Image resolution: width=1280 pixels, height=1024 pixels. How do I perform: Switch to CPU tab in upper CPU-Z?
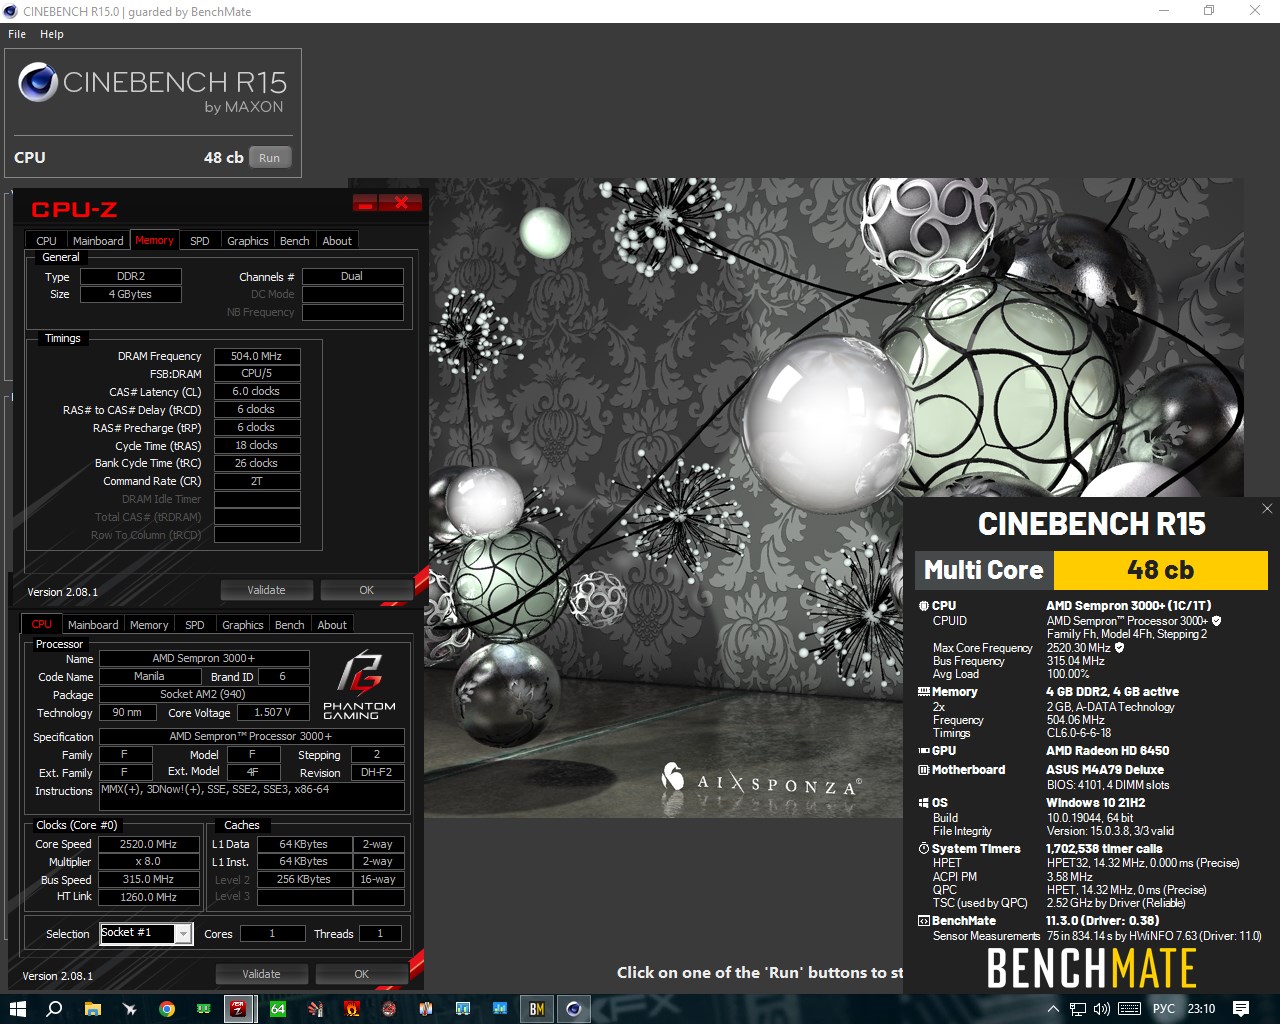pyautogui.click(x=46, y=241)
